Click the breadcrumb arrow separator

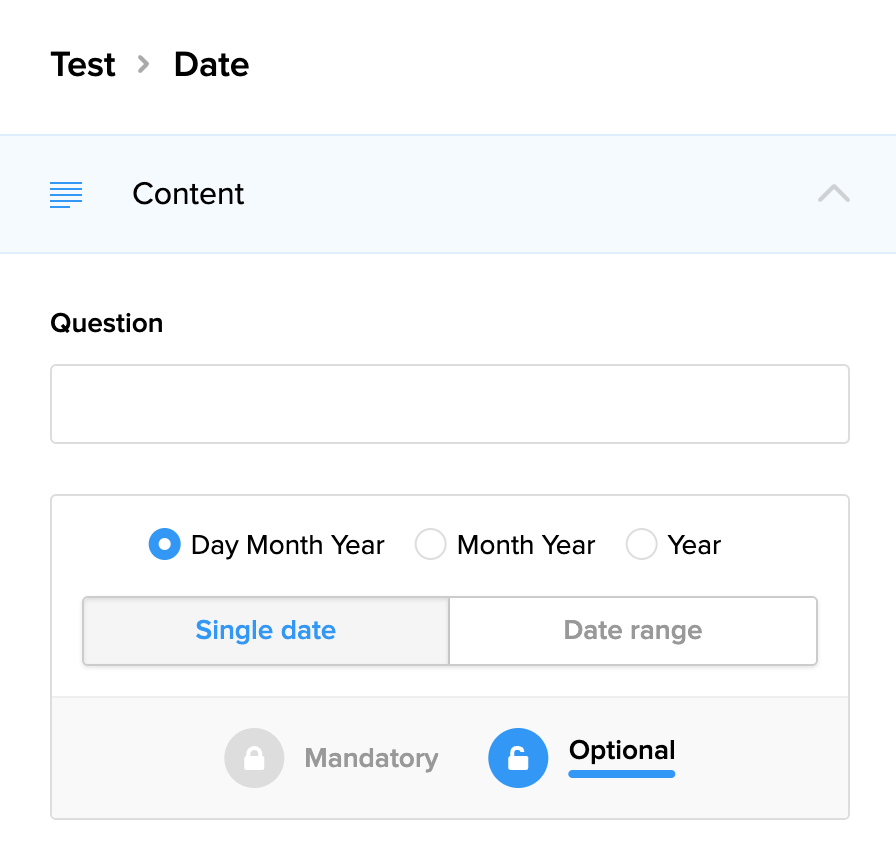click(144, 65)
